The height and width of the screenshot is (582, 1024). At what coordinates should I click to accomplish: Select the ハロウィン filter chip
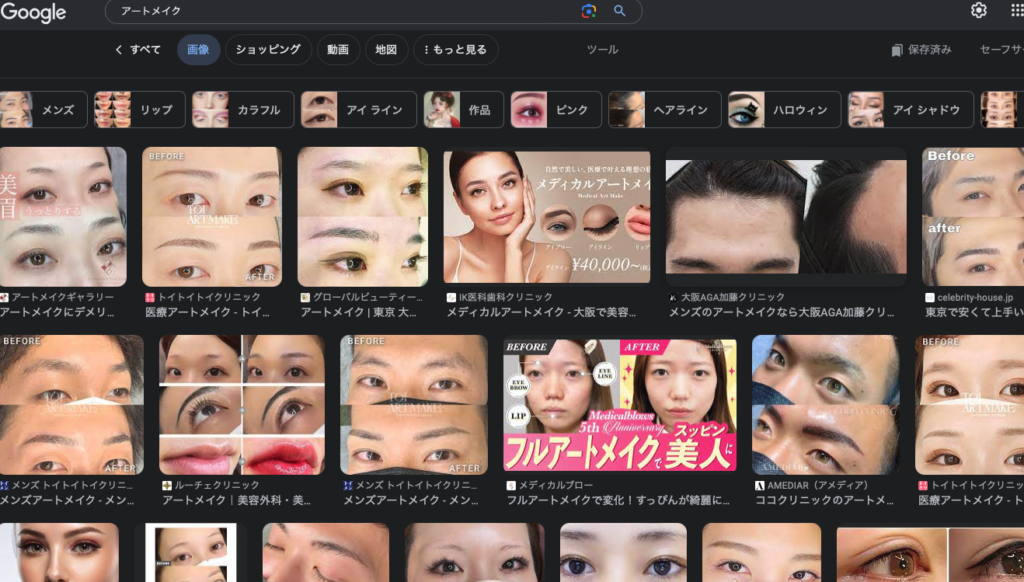coord(779,110)
